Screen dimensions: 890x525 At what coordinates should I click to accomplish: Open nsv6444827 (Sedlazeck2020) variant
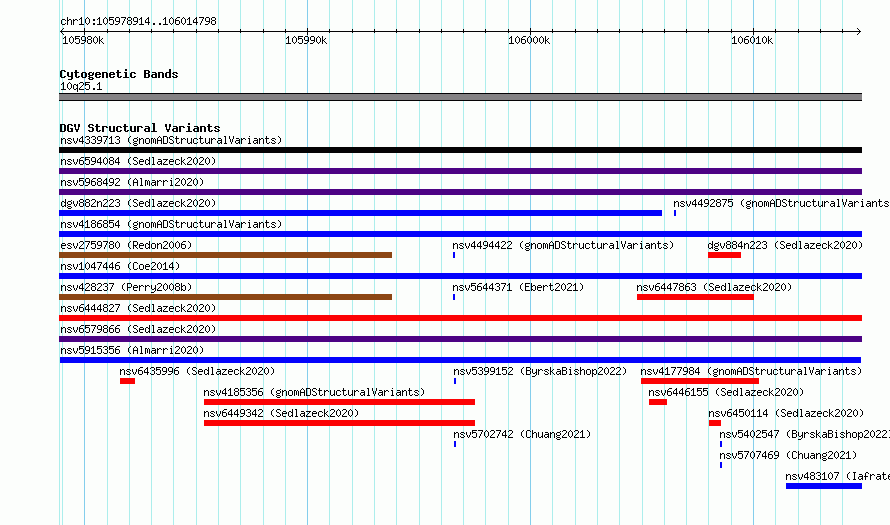pyautogui.click(x=138, y=308)
